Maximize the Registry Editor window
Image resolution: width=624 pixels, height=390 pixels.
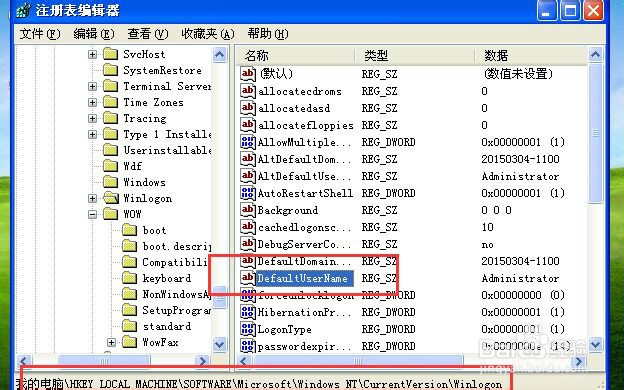[570, 10]
